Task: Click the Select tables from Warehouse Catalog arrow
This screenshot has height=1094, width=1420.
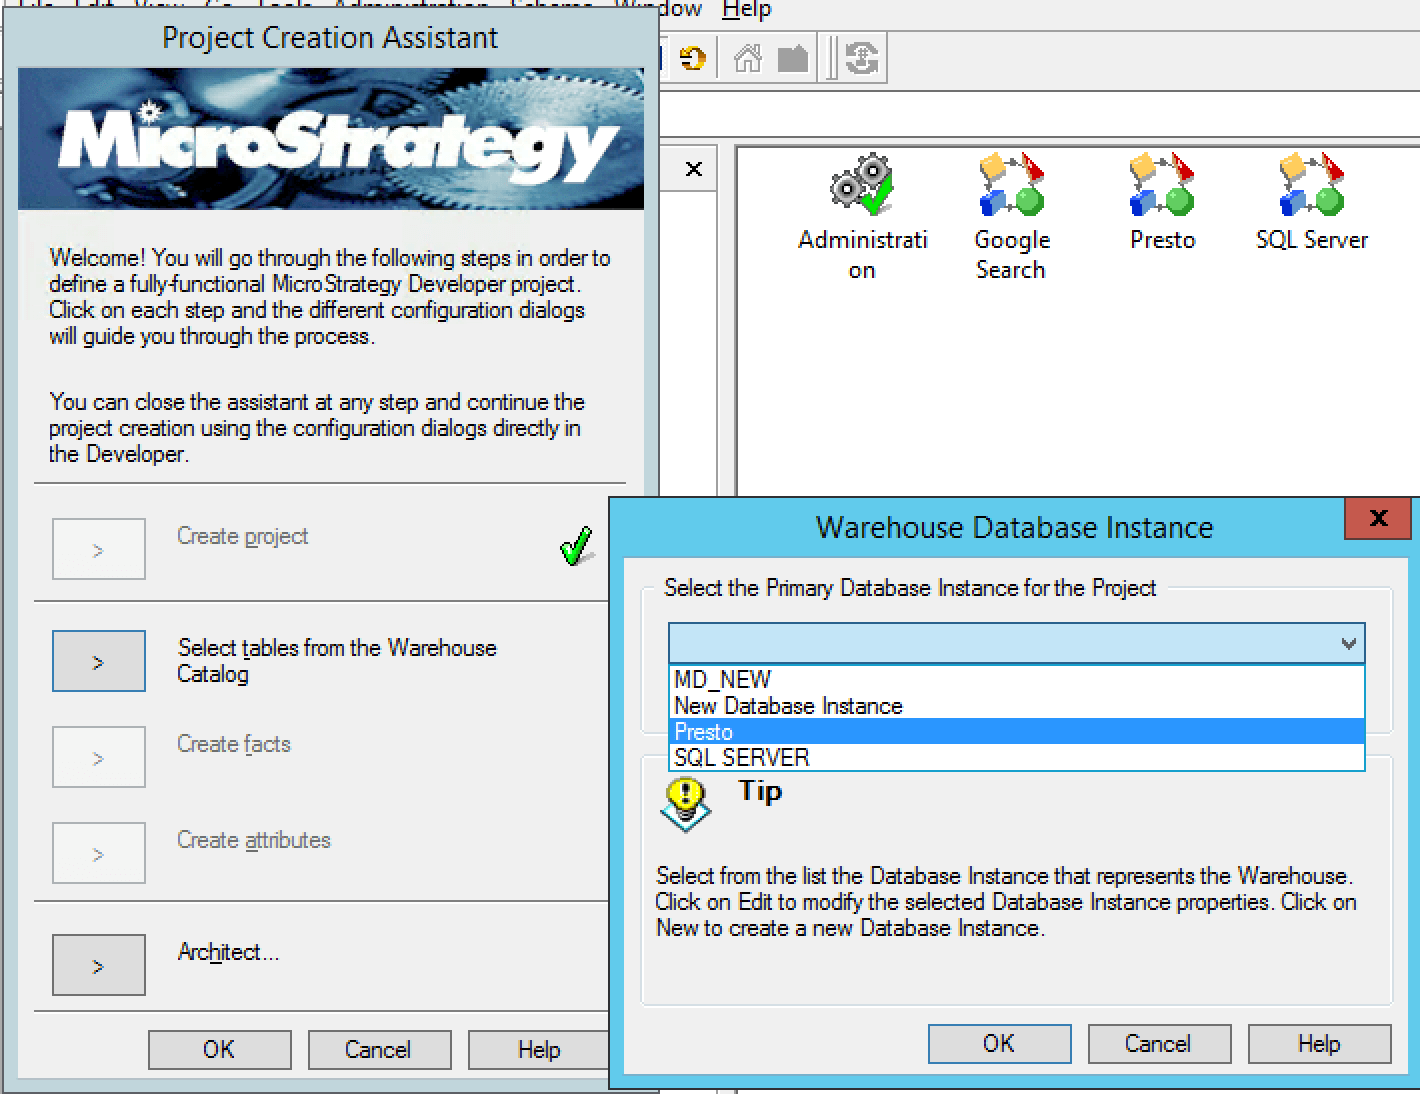Action: point(98,662)
